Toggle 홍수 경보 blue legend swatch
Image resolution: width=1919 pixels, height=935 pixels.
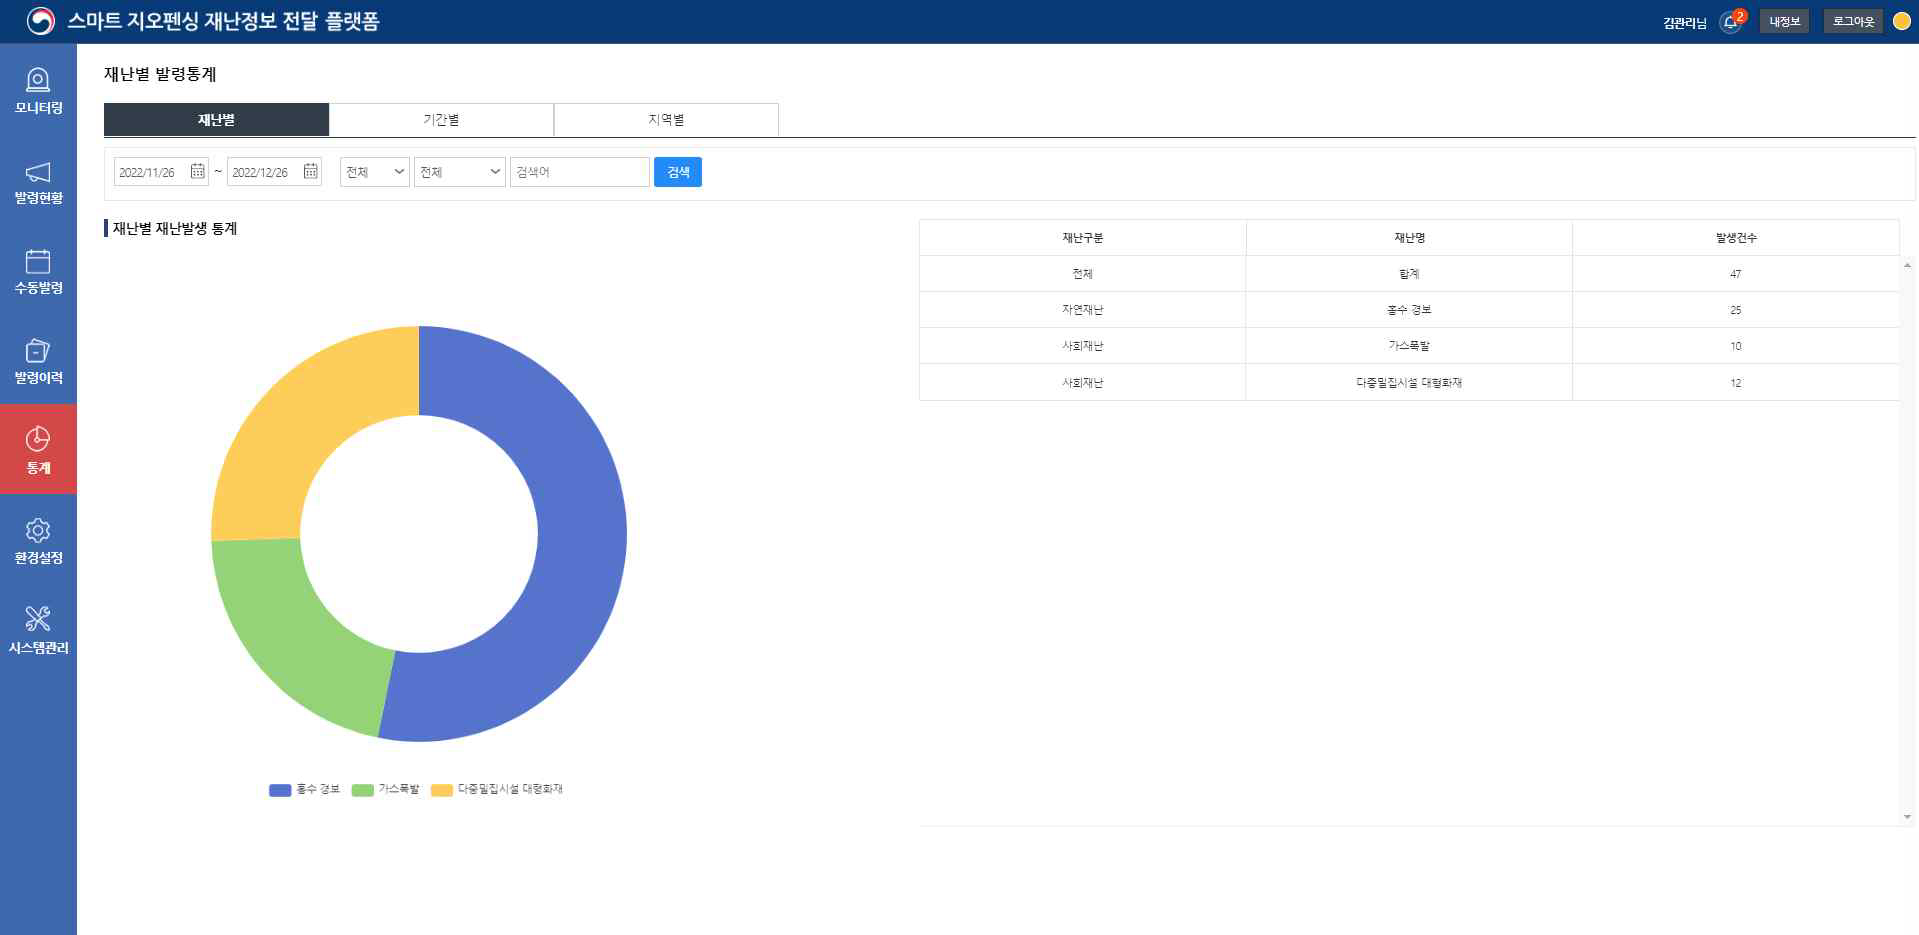coord(280,790)
